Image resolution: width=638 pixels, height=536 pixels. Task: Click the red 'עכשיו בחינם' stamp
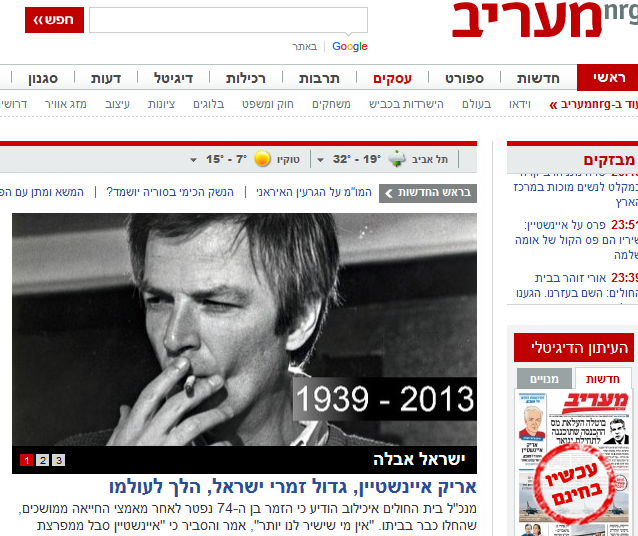pyautogui.click(x=574, y=483)
